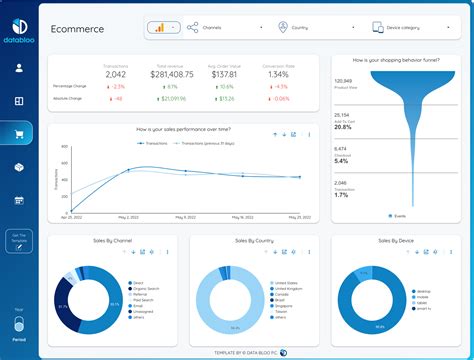Click pin icon on Sales By Country
This screenshot has width=474, height=360.
(x=293, y=252)
